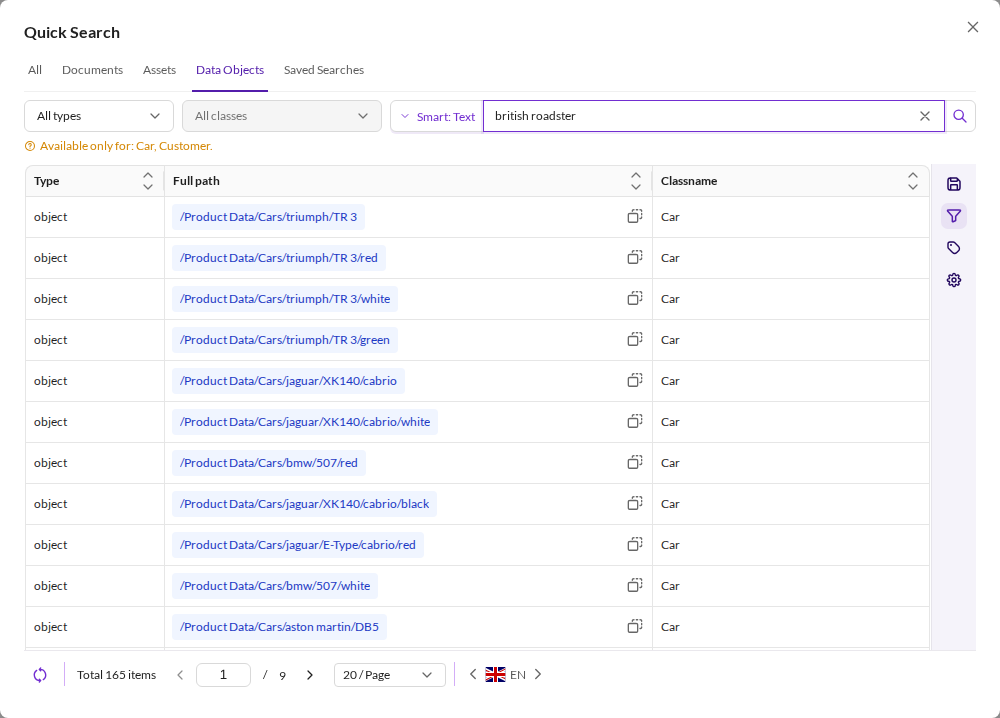Open link /Product Data/Cars/aston martin/DB5
Image resolution: width=1000 pixels, height=718 pixels.
coord(279,627)
